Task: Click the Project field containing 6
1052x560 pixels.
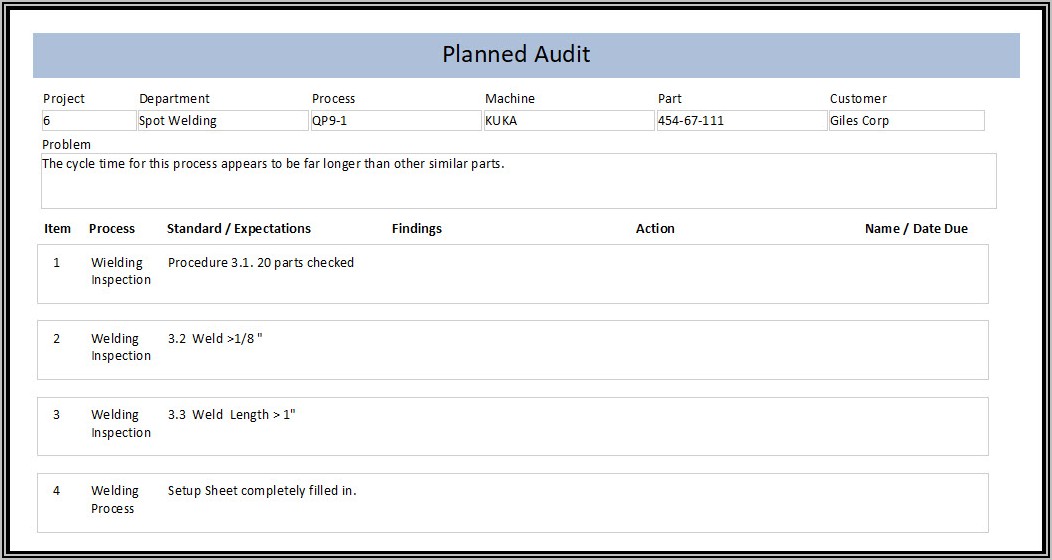Action: coord(87,121)
